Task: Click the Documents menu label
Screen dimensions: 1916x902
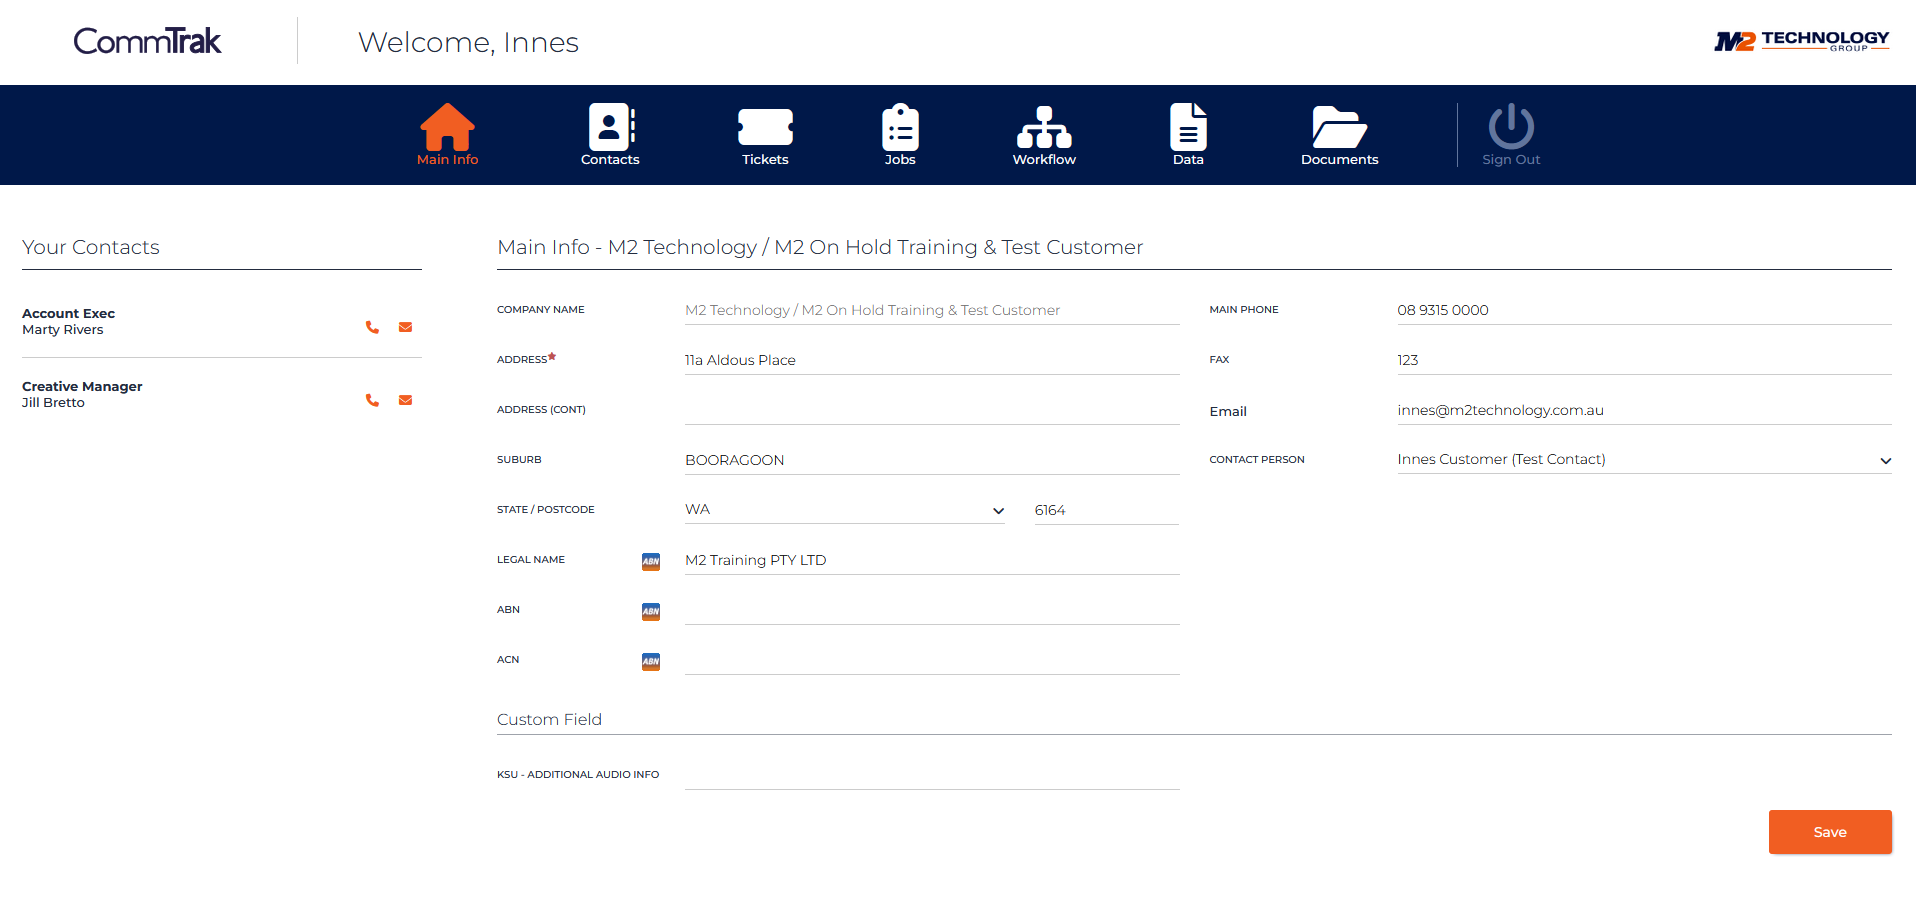Action: tap(1339, 160)
